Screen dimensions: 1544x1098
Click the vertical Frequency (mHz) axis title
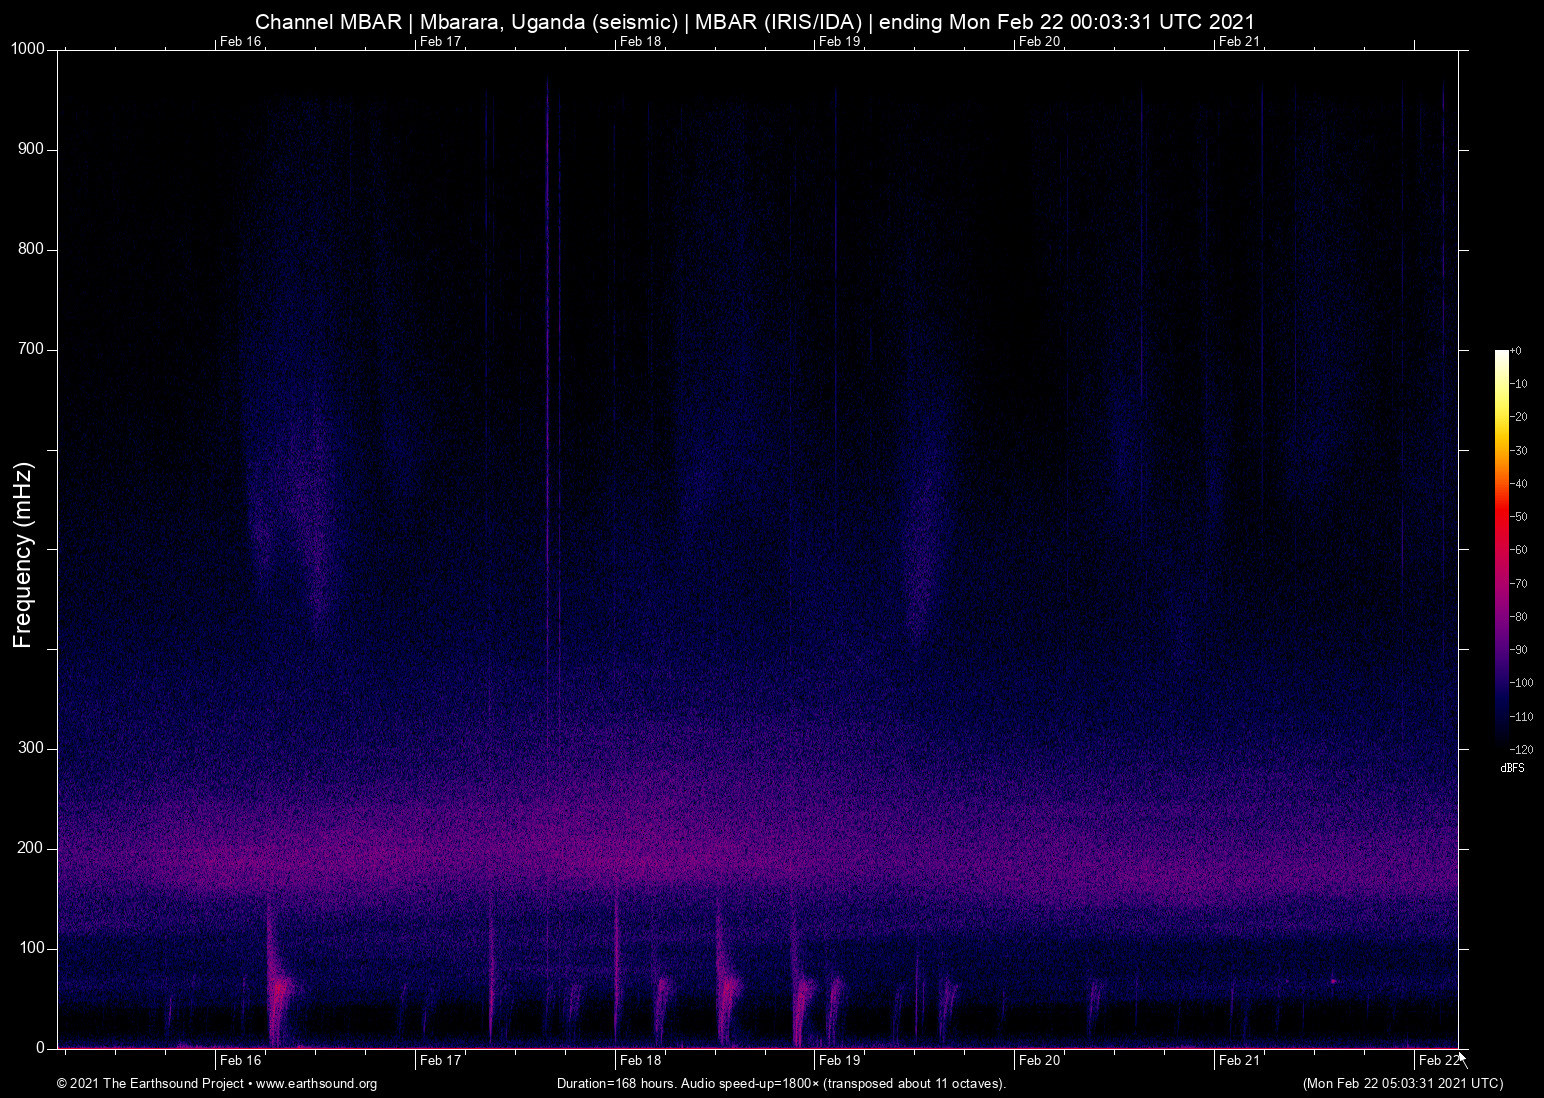pyautogui.click(x=23, y=555)
